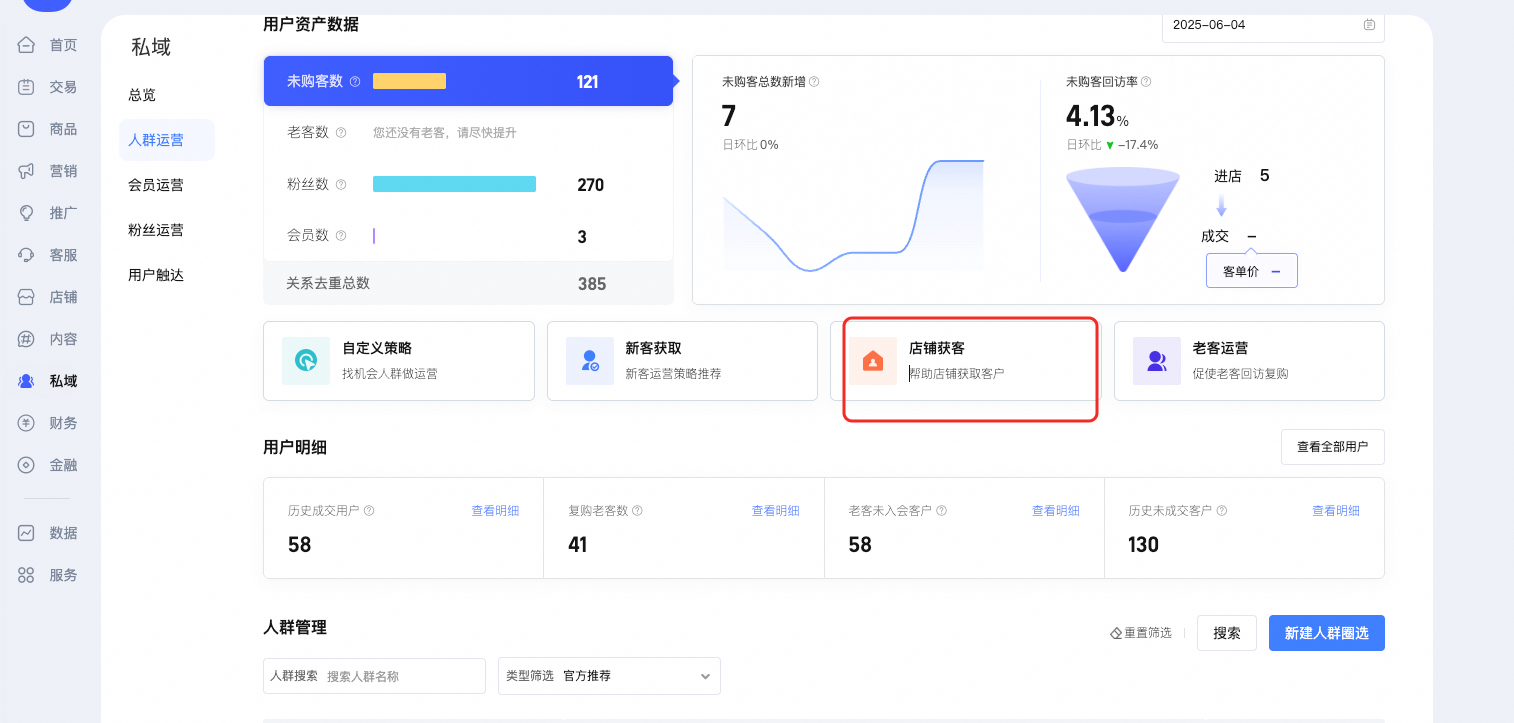
Task: Open the 财务 yen icon
Action: point(26,423)
